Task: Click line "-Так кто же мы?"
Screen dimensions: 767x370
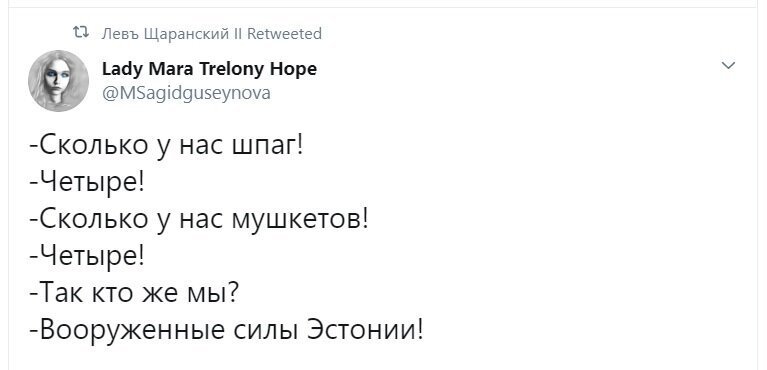Action: click(134, 292)
